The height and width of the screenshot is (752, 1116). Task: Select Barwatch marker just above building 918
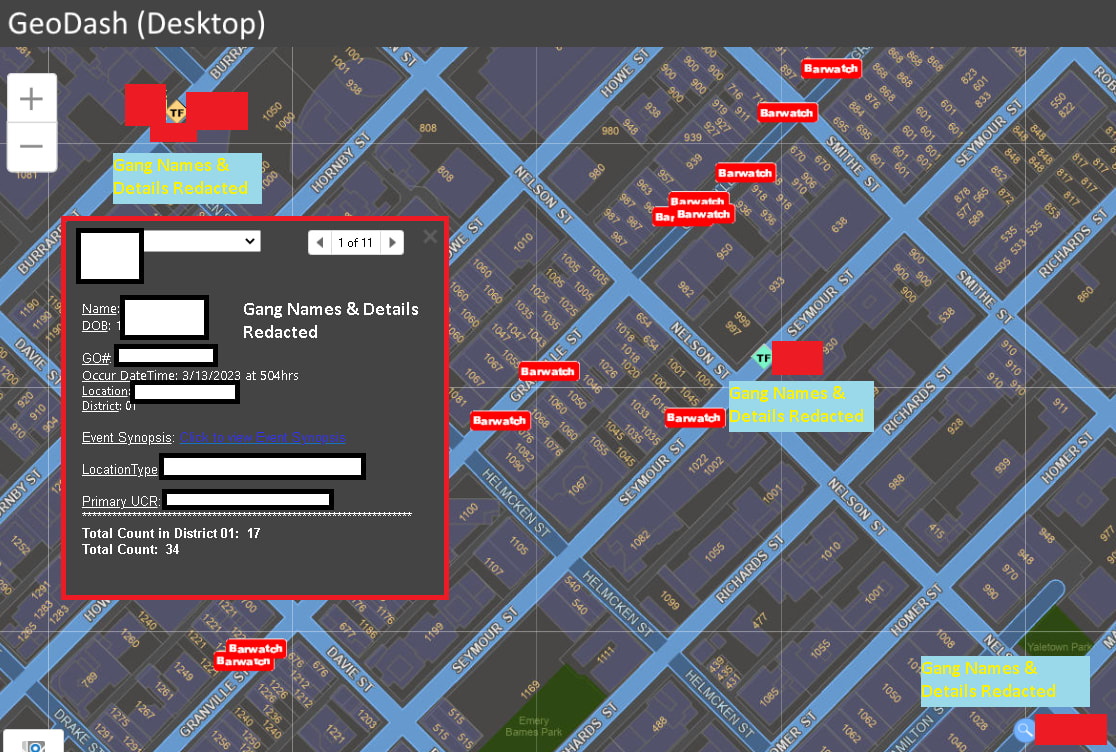click(744, 173)
